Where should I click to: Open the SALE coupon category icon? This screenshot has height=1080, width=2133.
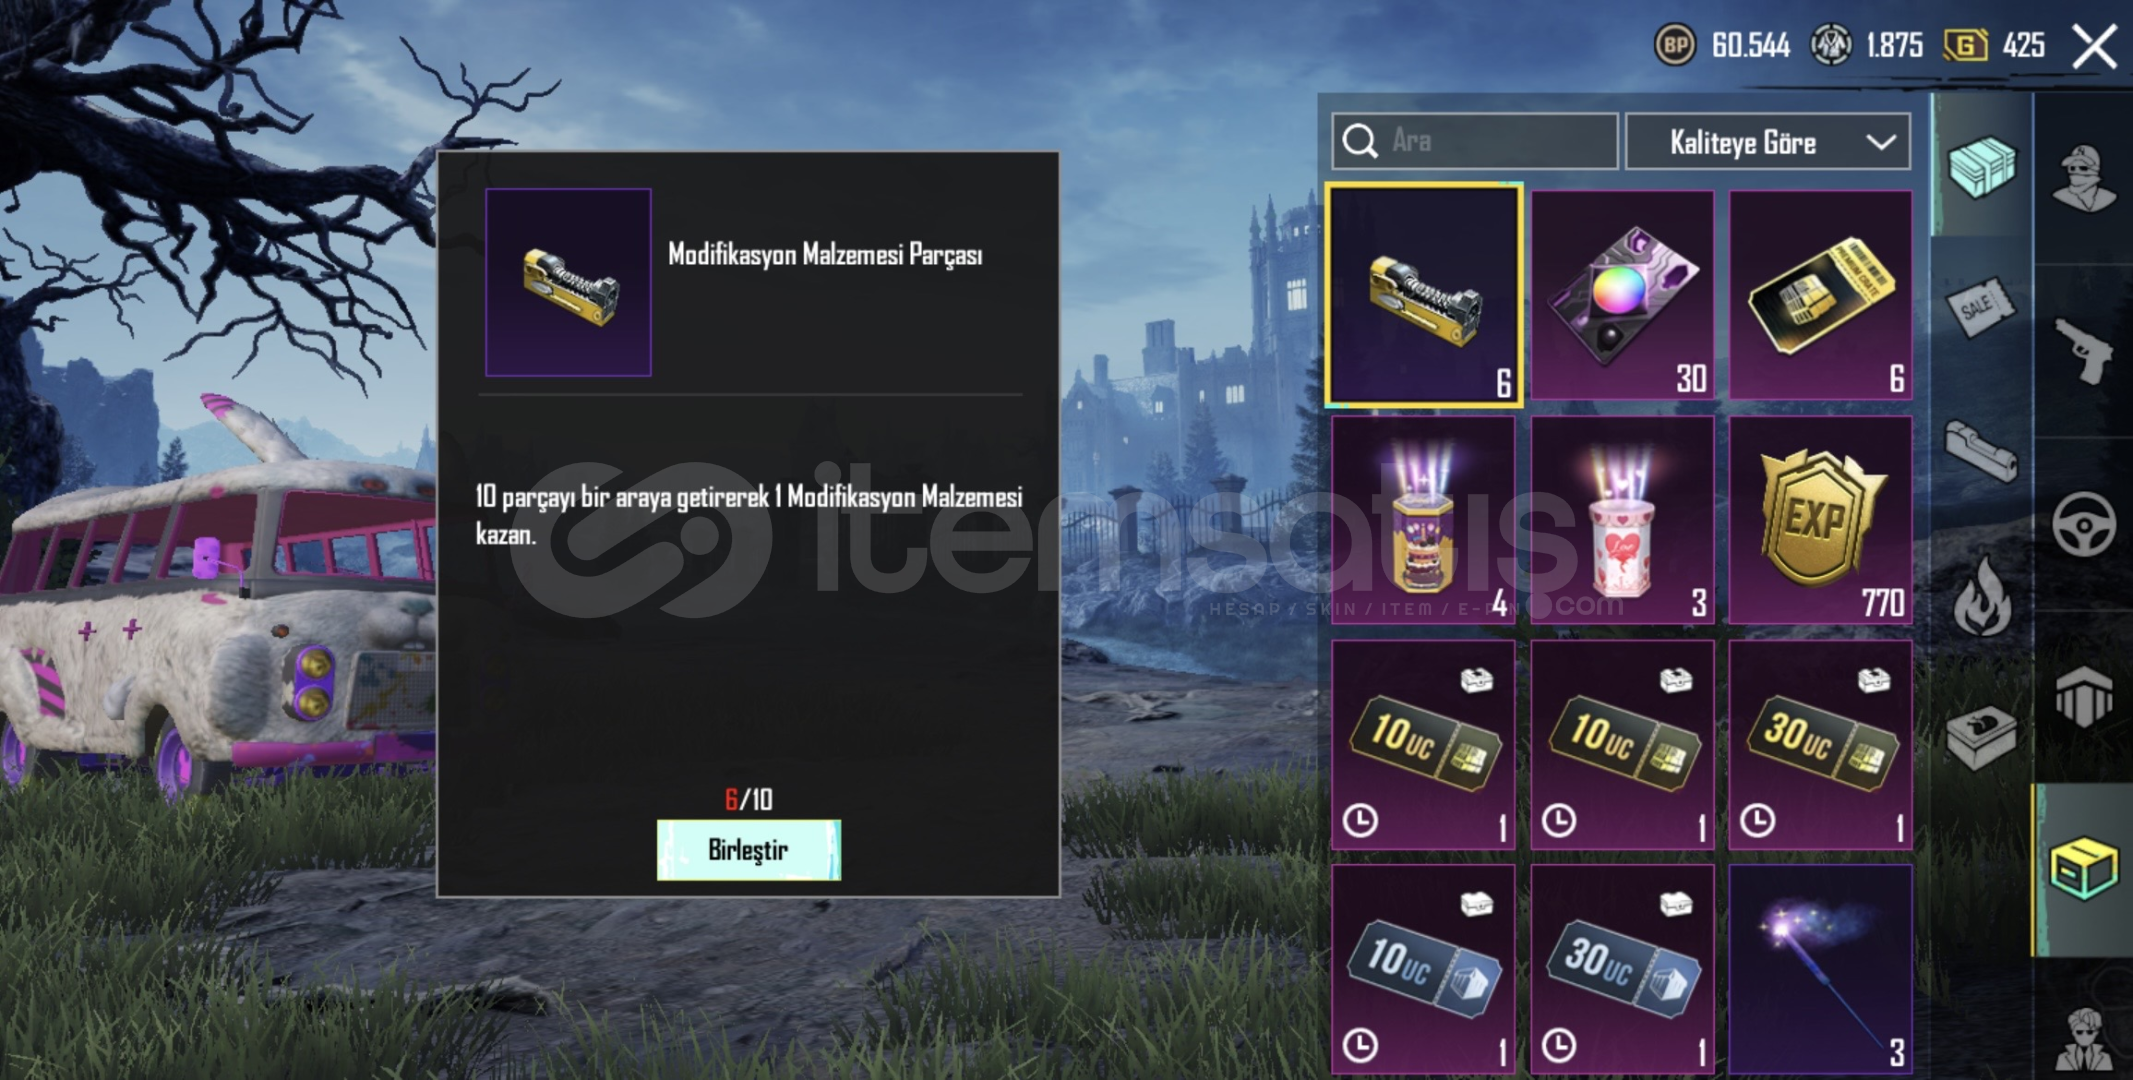click(x=1982, y=308)
